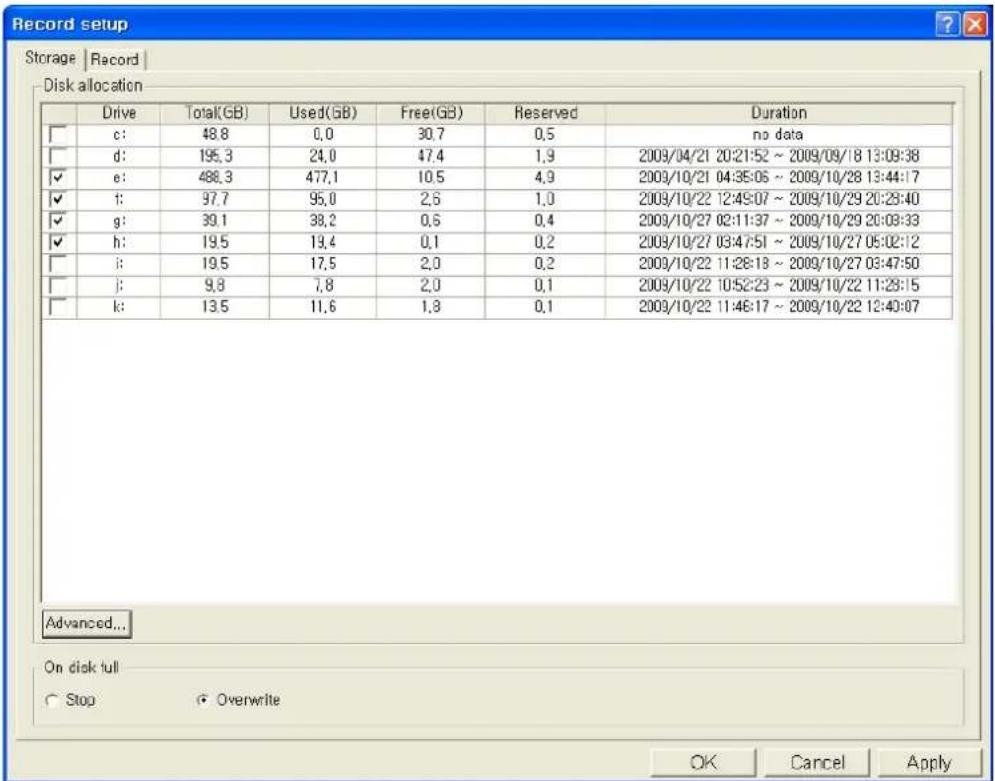Image resolution: width=995 pixels, height=781 pixels.
Task: Enable the checkbox for drive d:
Action: click(x=58, y=156)
